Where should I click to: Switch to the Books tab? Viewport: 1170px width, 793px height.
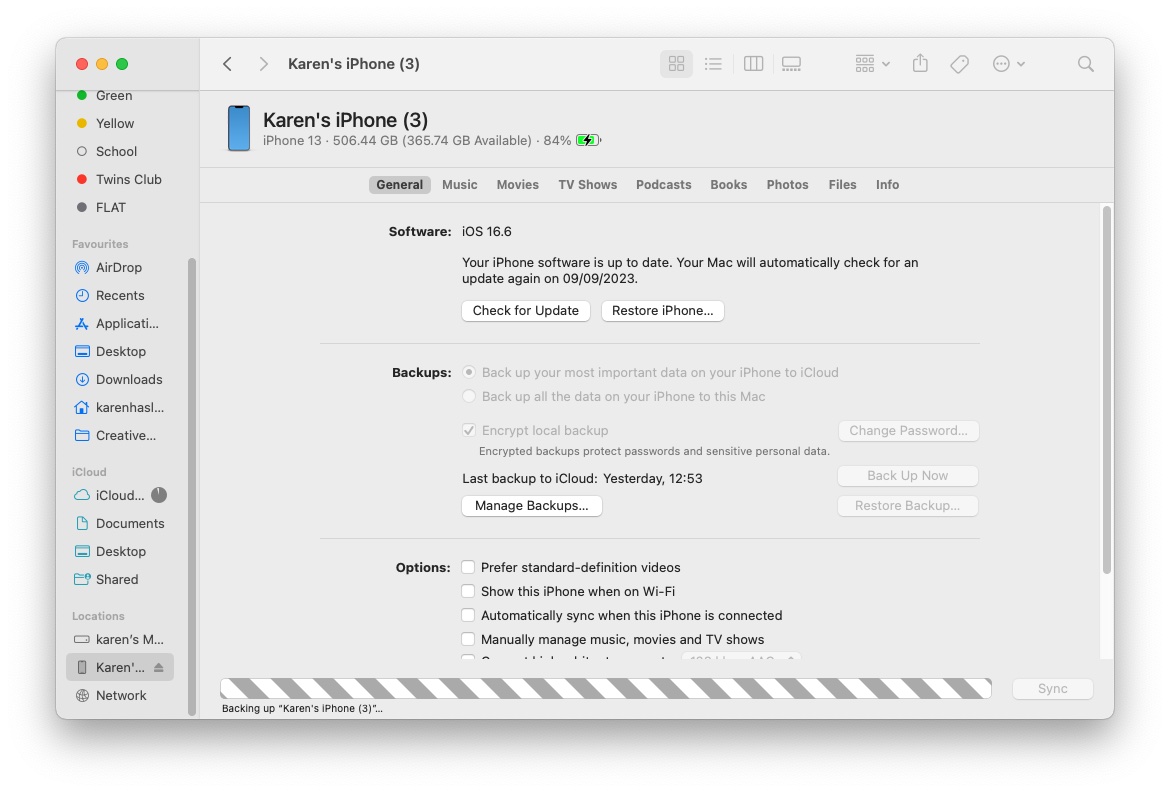point(728,184)
